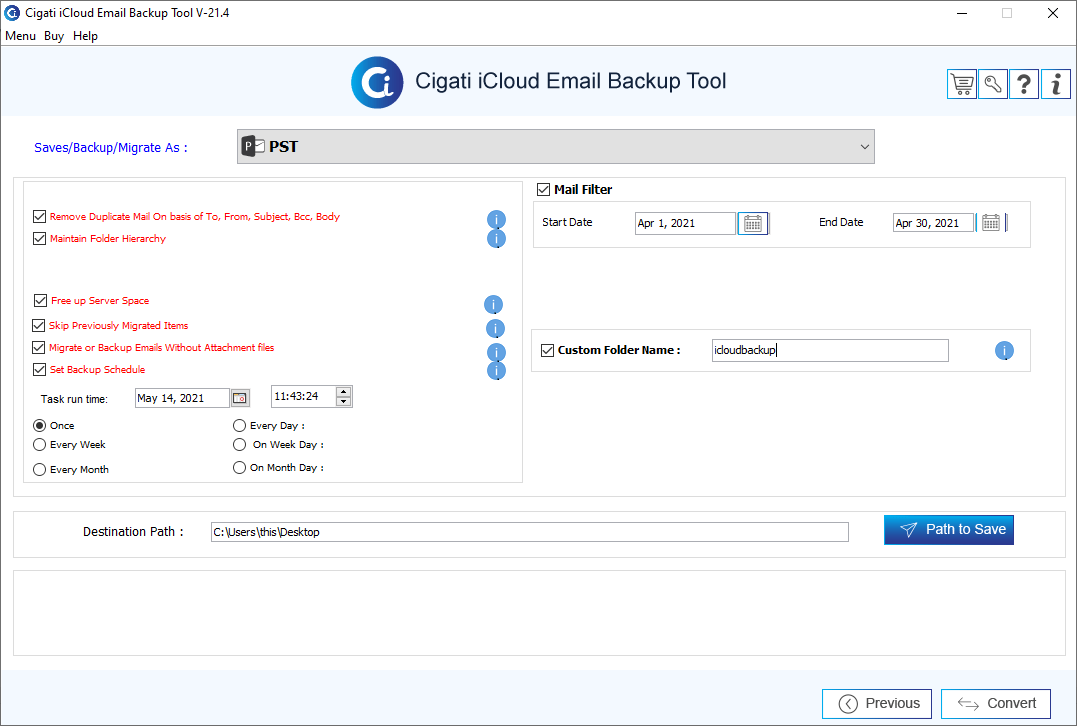Click the Cigati app icon in title bar

click(x=12, y=12)
